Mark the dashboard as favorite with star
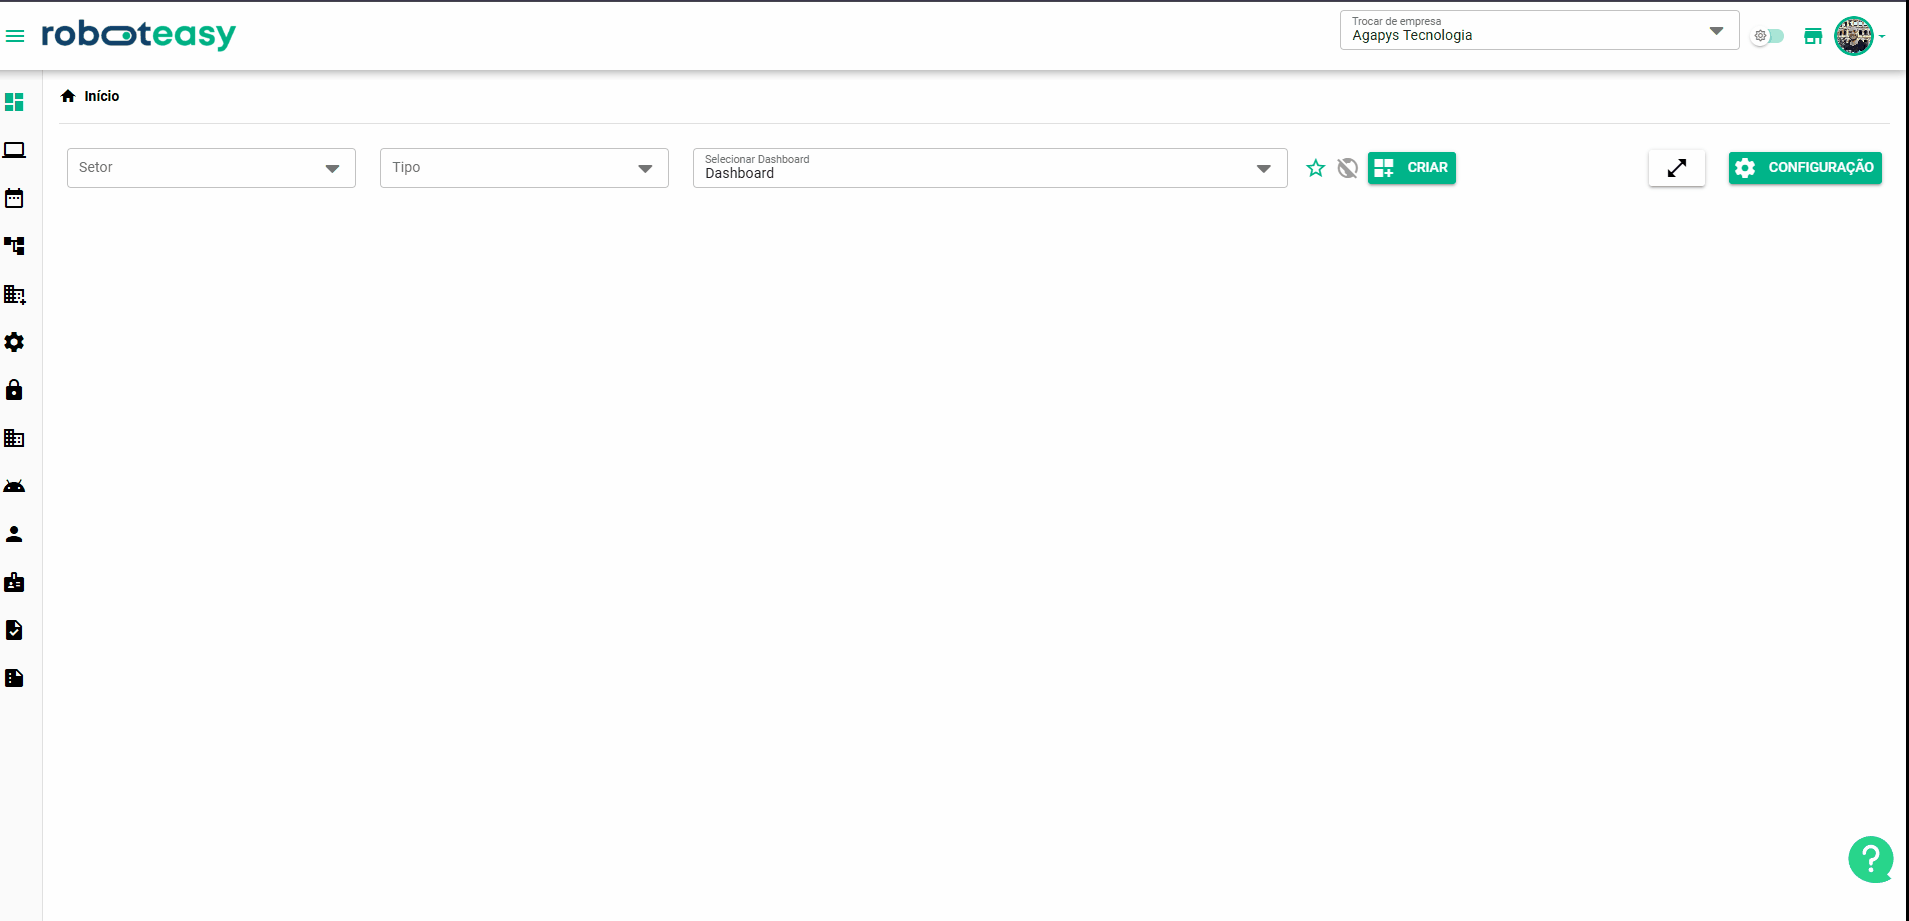Image resolution: width=1909 pixels, height=921 pixels. pos(1315,168)
